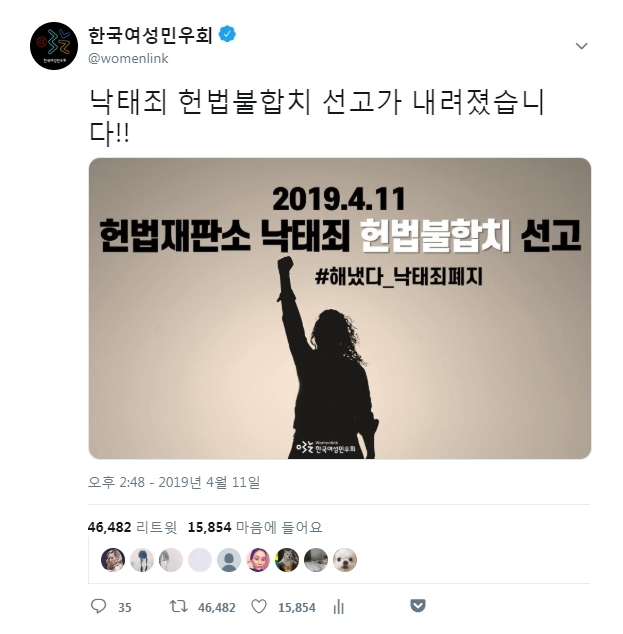This screenshot has width=623, height=634.
Task: View the 46,482 리트윗 list
Action: coord(132,527)
